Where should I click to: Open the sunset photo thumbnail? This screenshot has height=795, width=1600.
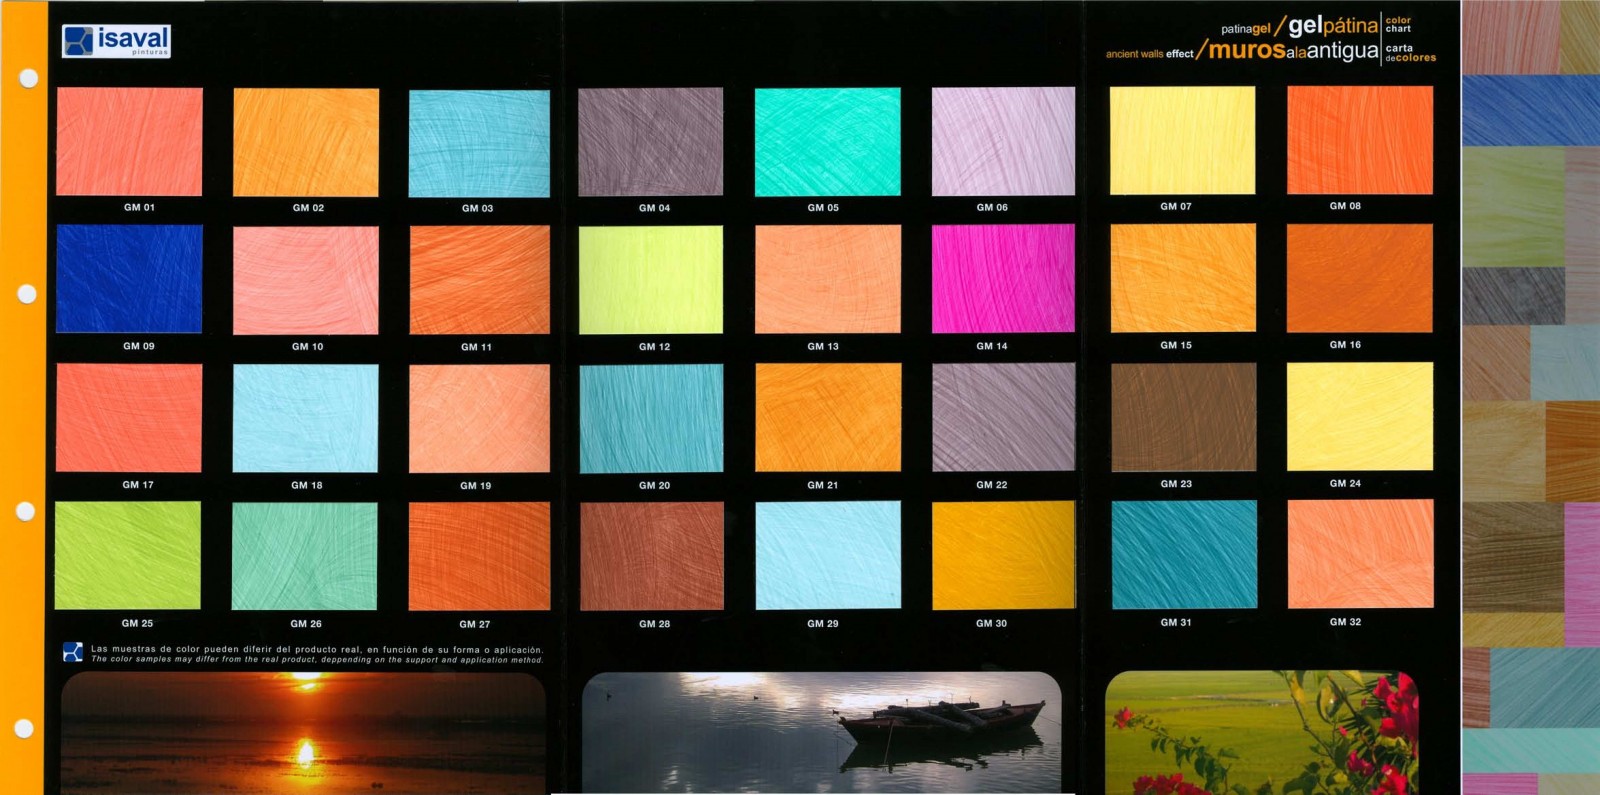[303, 733]
